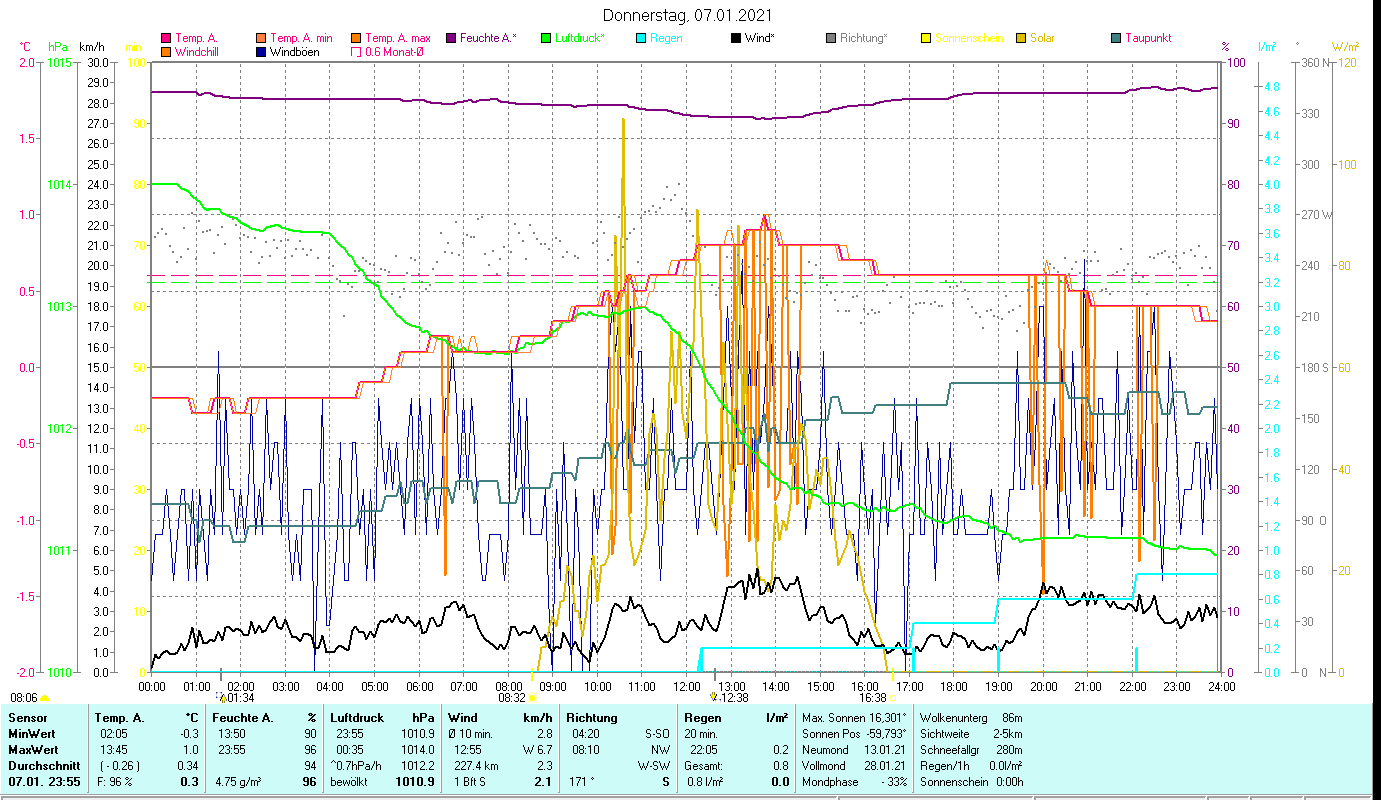1381x800 pixels.
Task: Click the Regen cyan legend square
Action: point(641,39)
